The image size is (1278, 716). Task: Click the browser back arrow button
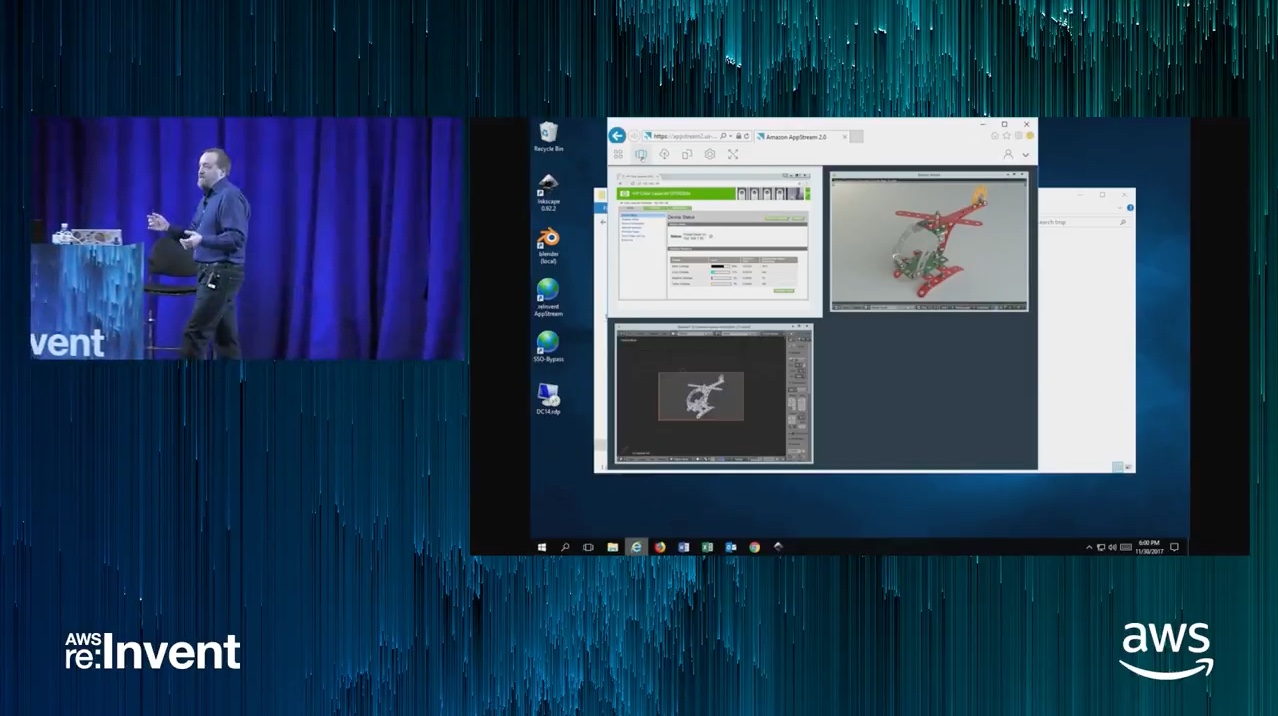click(x=618, y=136)
